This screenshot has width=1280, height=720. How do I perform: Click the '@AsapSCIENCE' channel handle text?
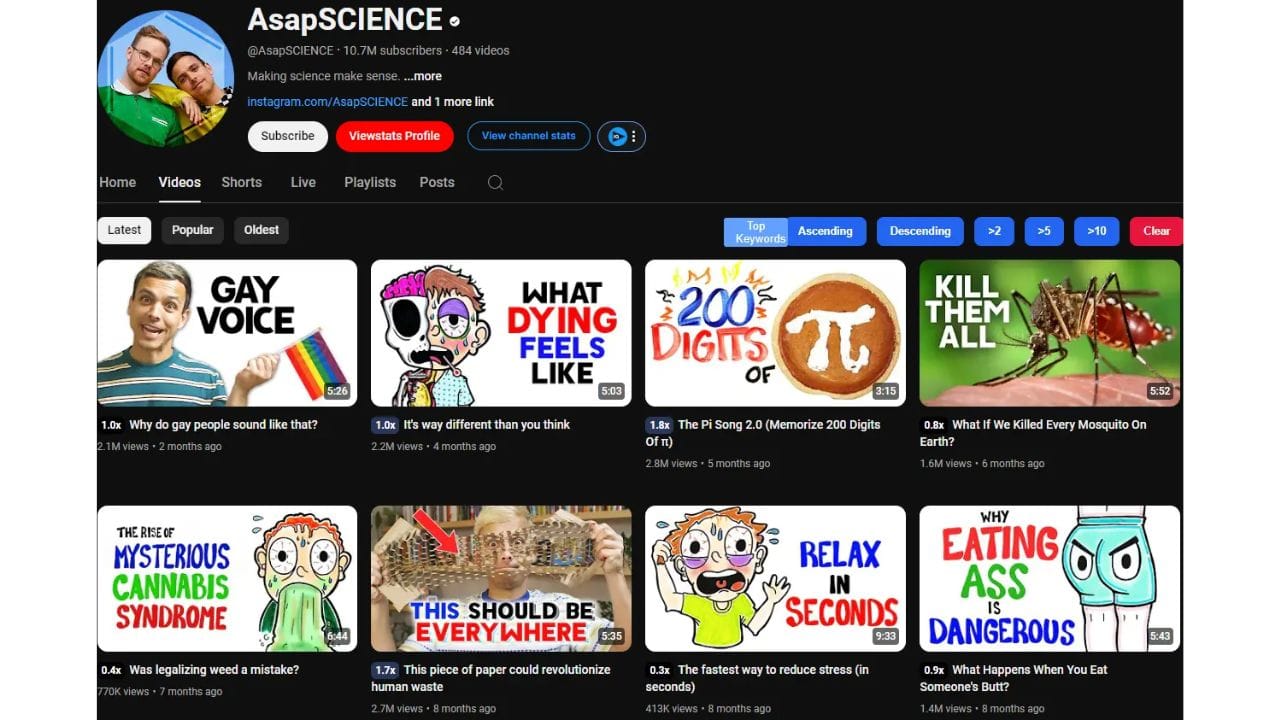point(290,50)
